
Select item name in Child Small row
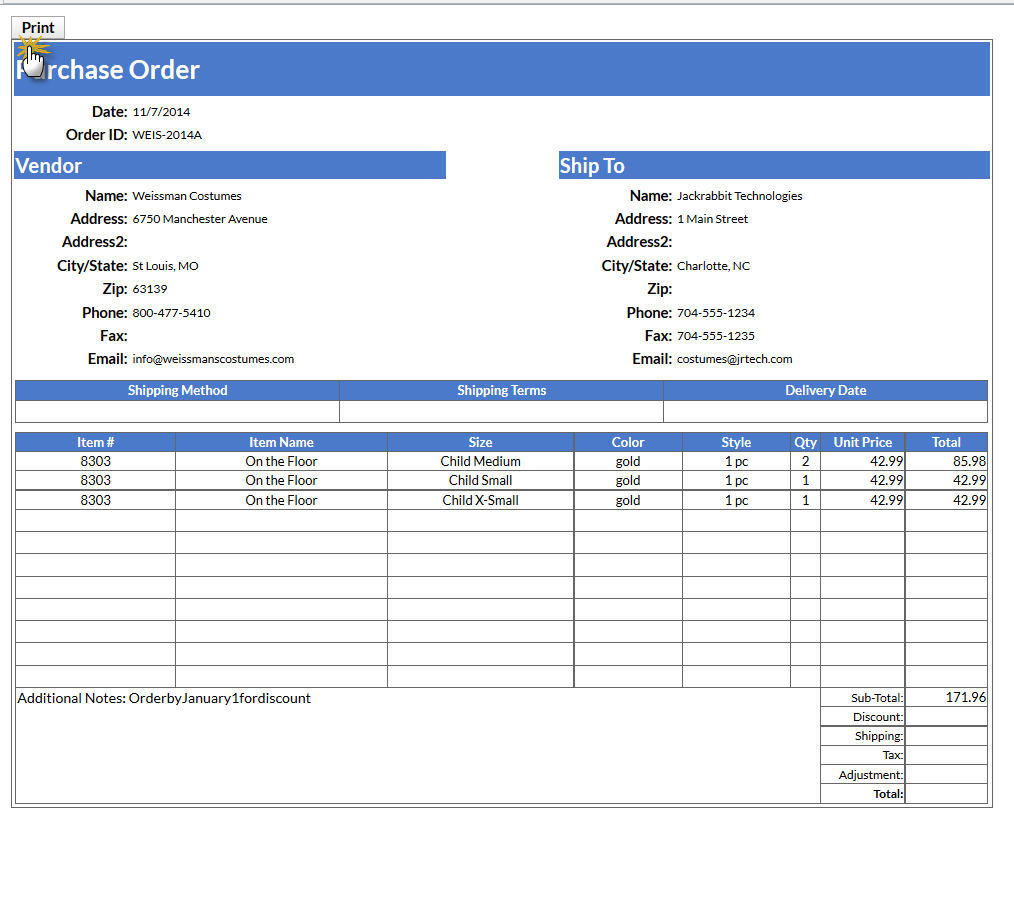[x=281, y=481]
